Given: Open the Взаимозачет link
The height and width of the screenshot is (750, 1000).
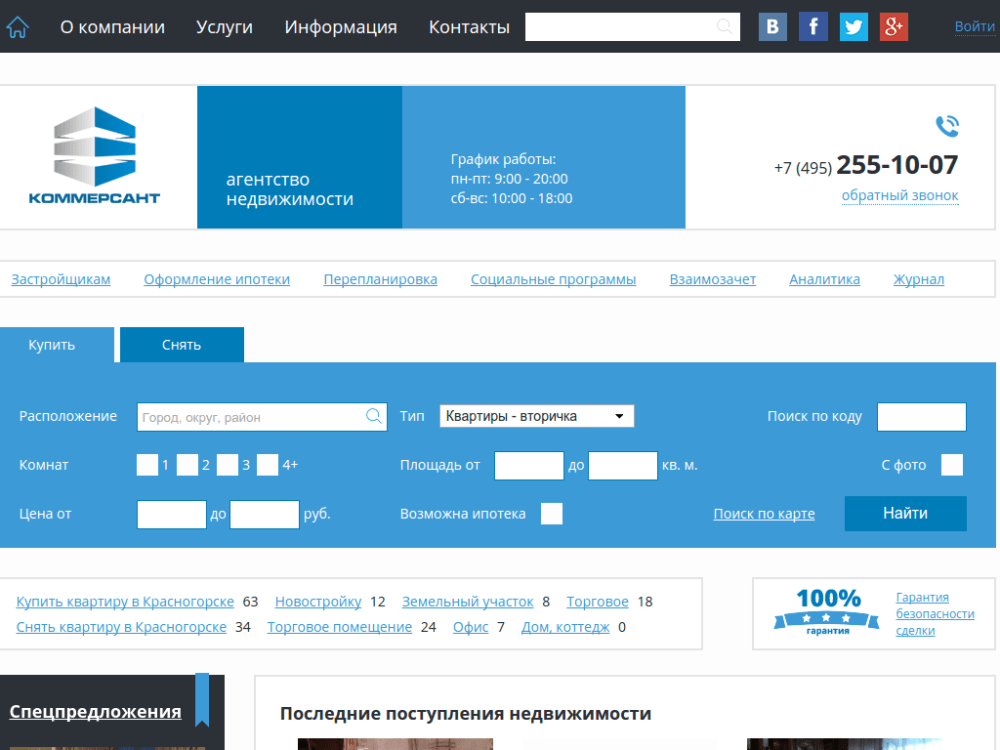Looking at the screenshot, I should pyautogui.click(x=712, y=279).
